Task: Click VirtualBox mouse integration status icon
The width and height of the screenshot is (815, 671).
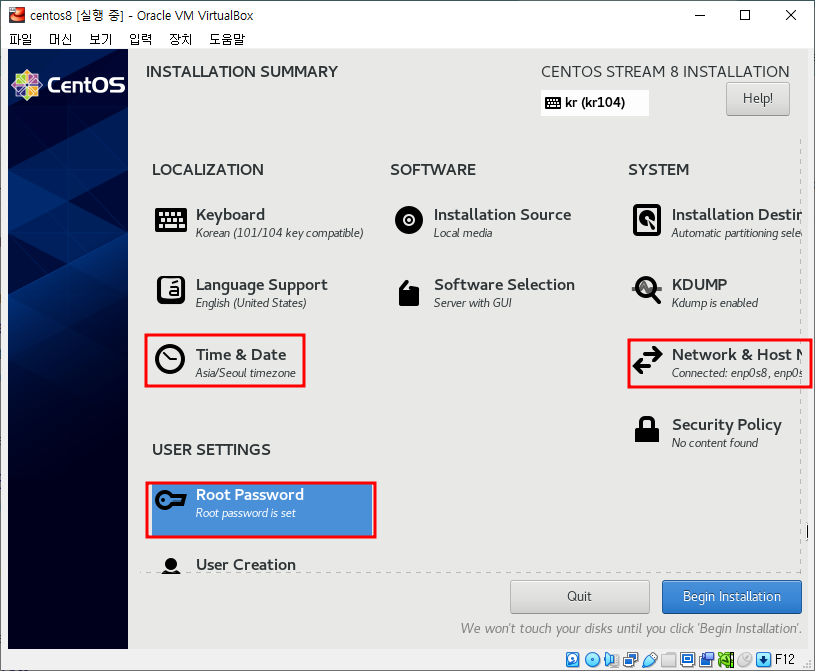Action: coord(744,660)
